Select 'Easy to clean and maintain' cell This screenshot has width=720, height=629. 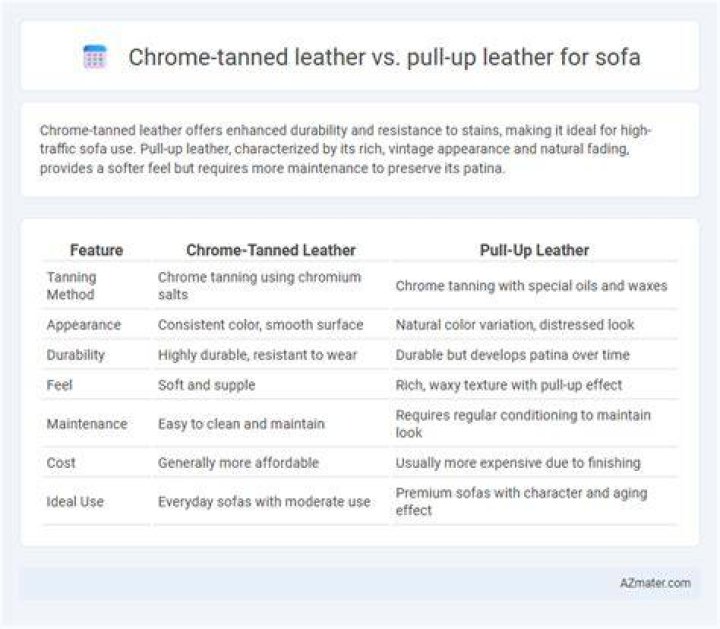(x=241, y=423)
